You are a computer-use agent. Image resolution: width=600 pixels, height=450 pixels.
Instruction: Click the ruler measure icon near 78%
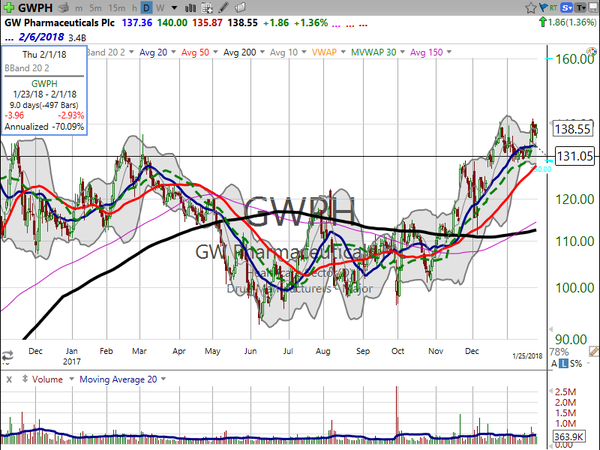click(x=593, y=351)
